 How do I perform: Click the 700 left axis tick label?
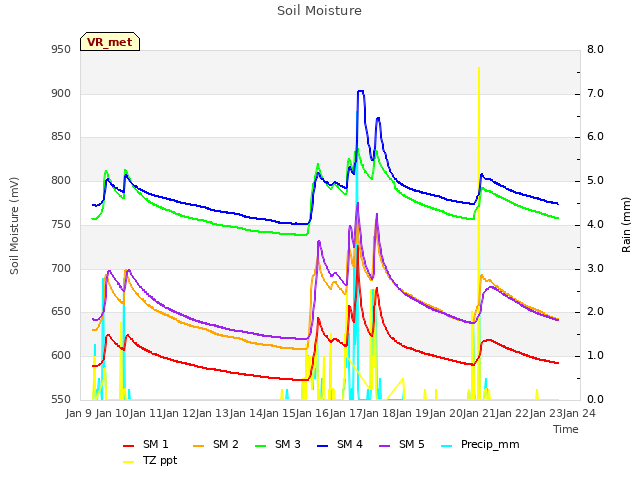tap(61, 269)
